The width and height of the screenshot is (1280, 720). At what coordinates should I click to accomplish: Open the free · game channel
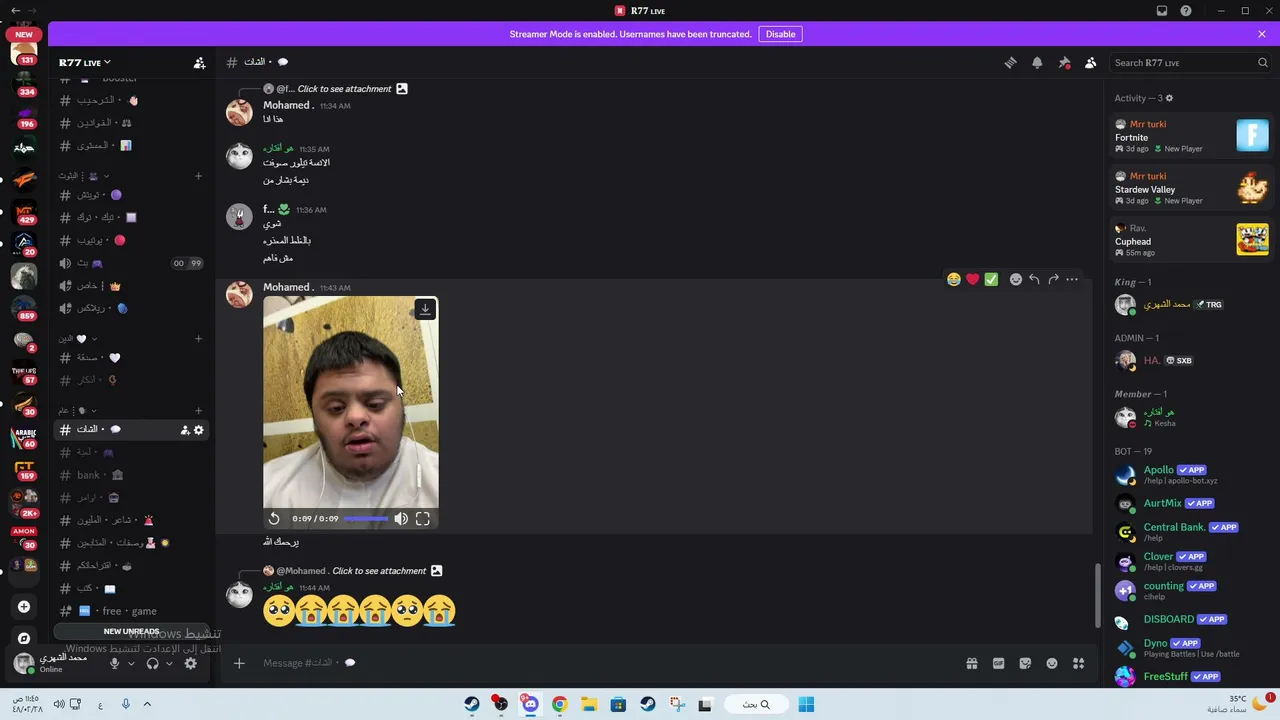pos(130,611)
